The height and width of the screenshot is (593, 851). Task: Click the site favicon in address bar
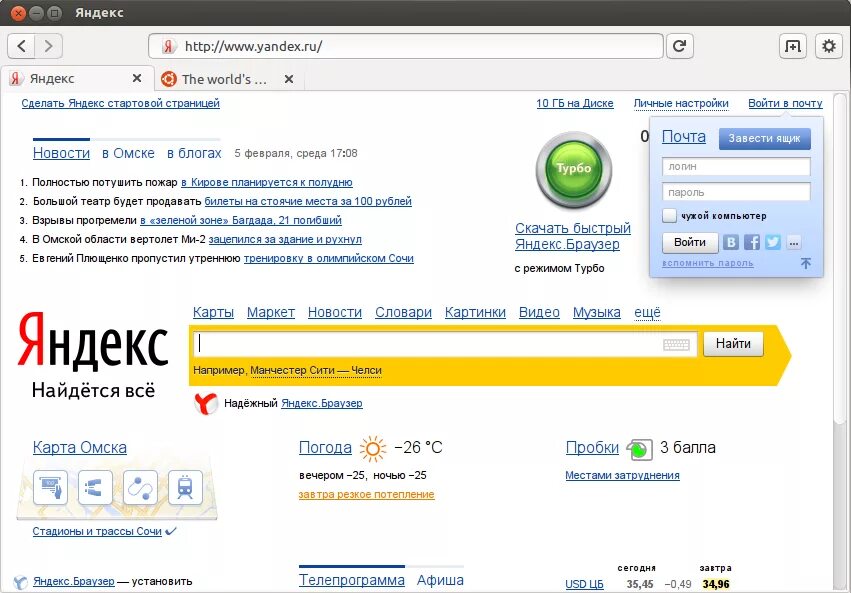click(x=168, y=46)
